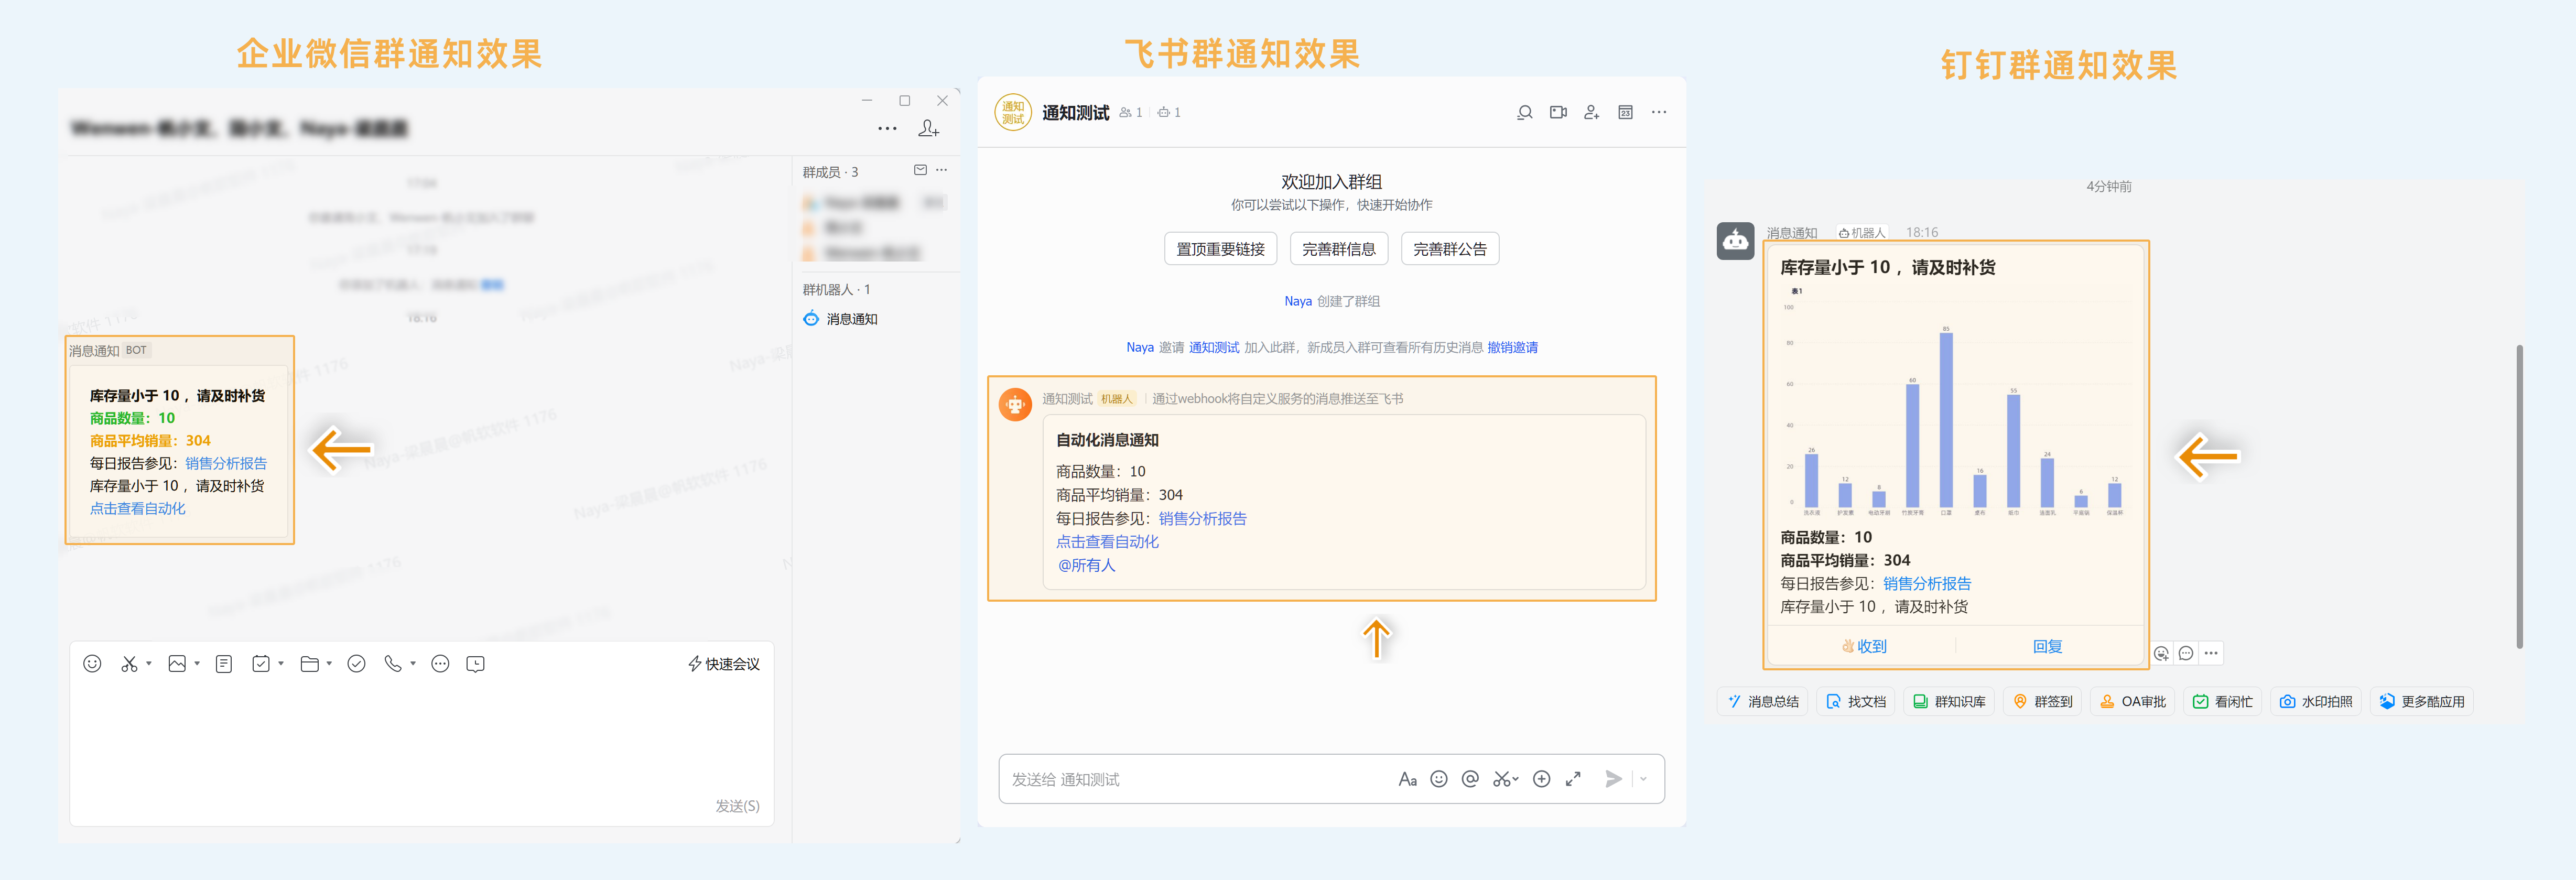View the Feishu group bot count

point(1169,113)
